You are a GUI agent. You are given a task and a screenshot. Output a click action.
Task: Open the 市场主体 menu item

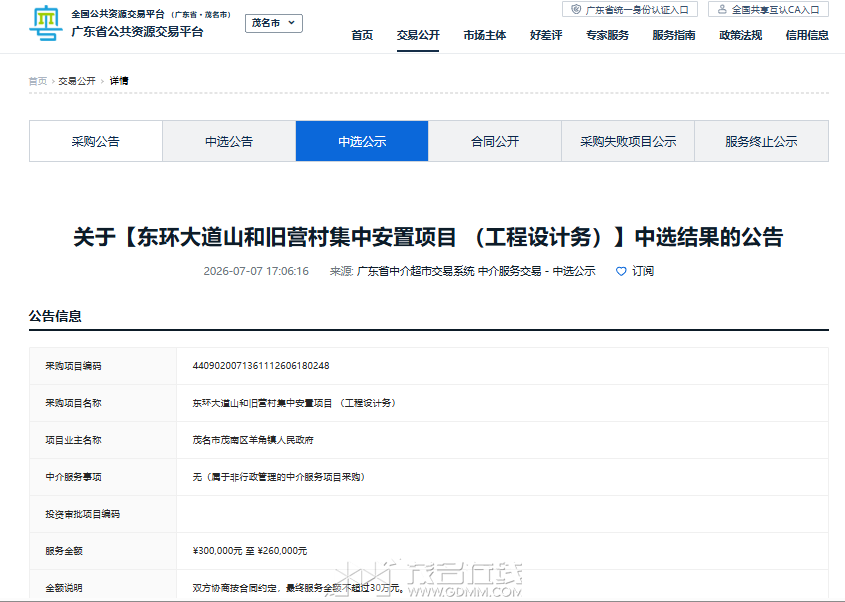click(x=484, y=35)
